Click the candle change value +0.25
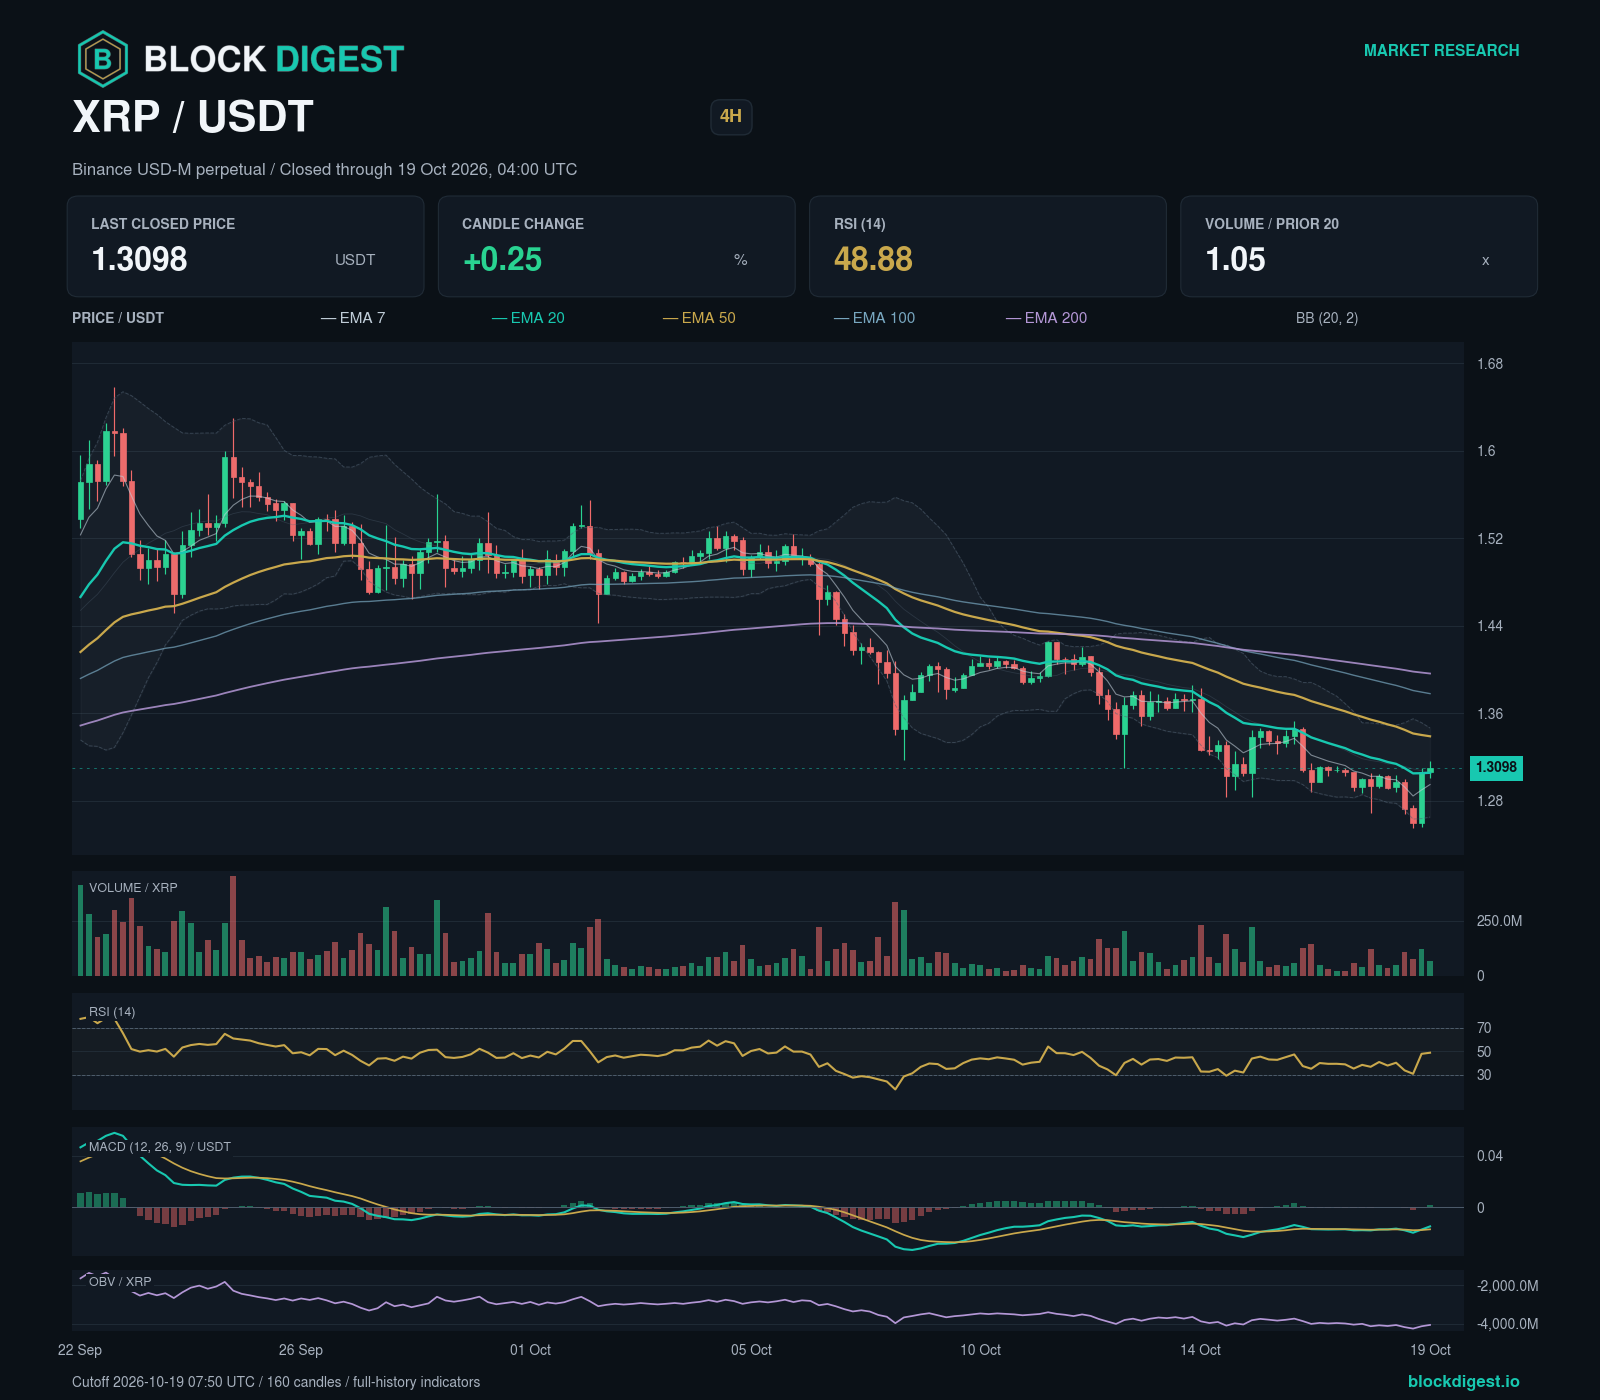 [x=502, y=259]
